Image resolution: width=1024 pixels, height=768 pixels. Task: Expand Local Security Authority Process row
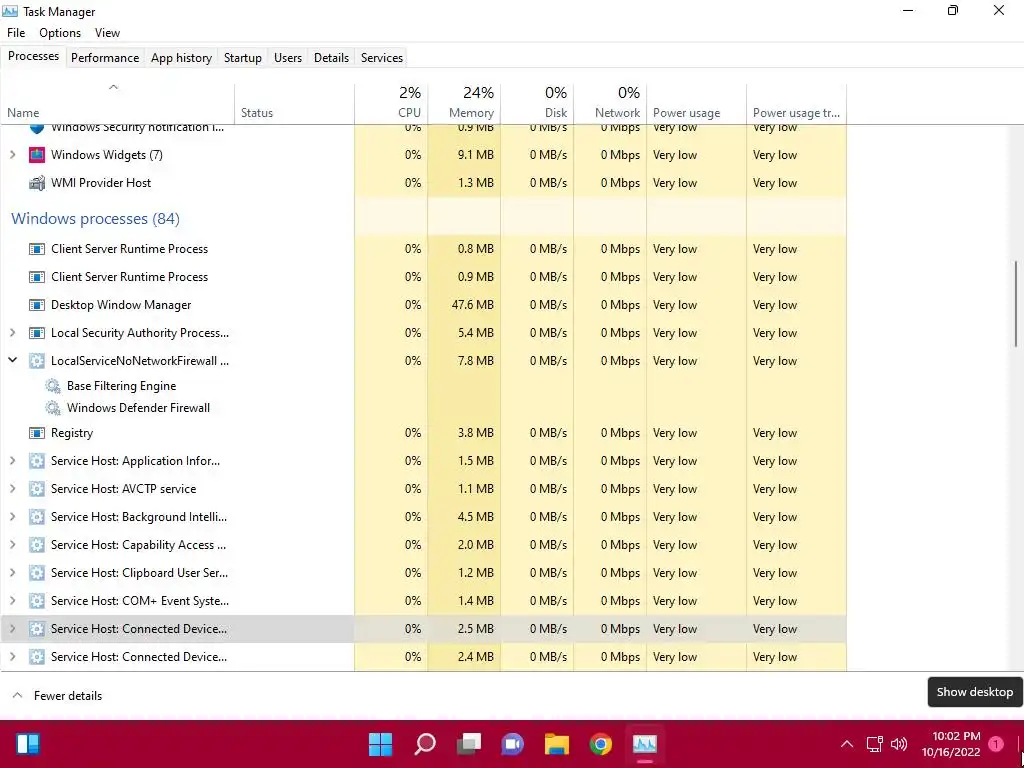click(12, 333)
